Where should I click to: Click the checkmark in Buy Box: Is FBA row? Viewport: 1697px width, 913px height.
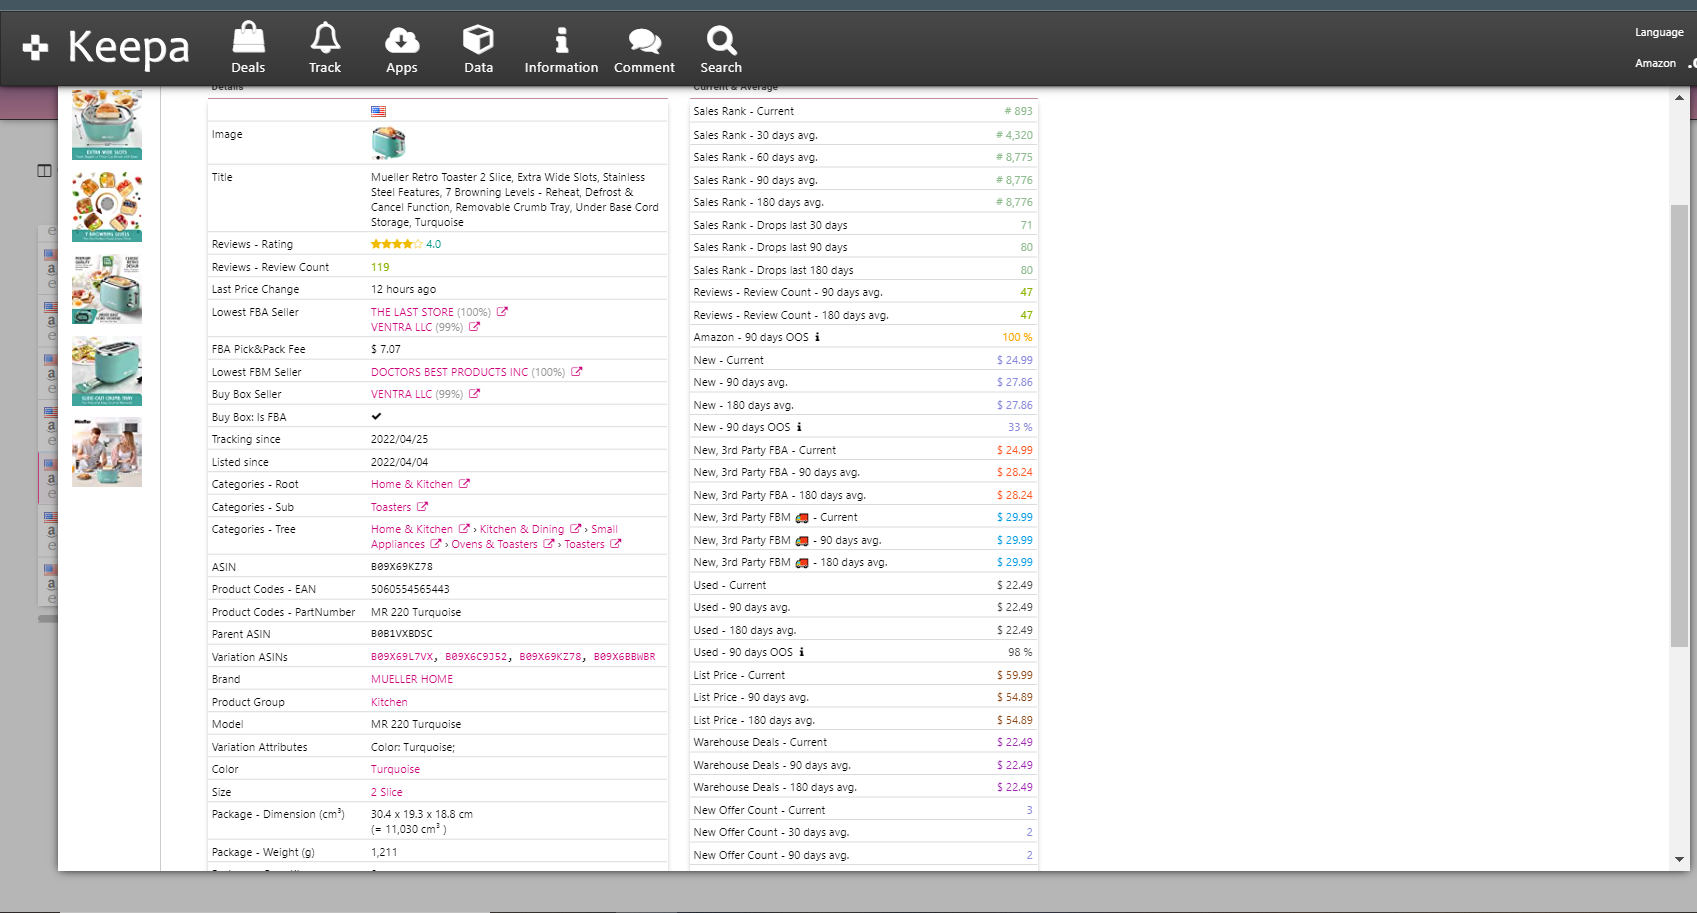[x=376, y=416]
